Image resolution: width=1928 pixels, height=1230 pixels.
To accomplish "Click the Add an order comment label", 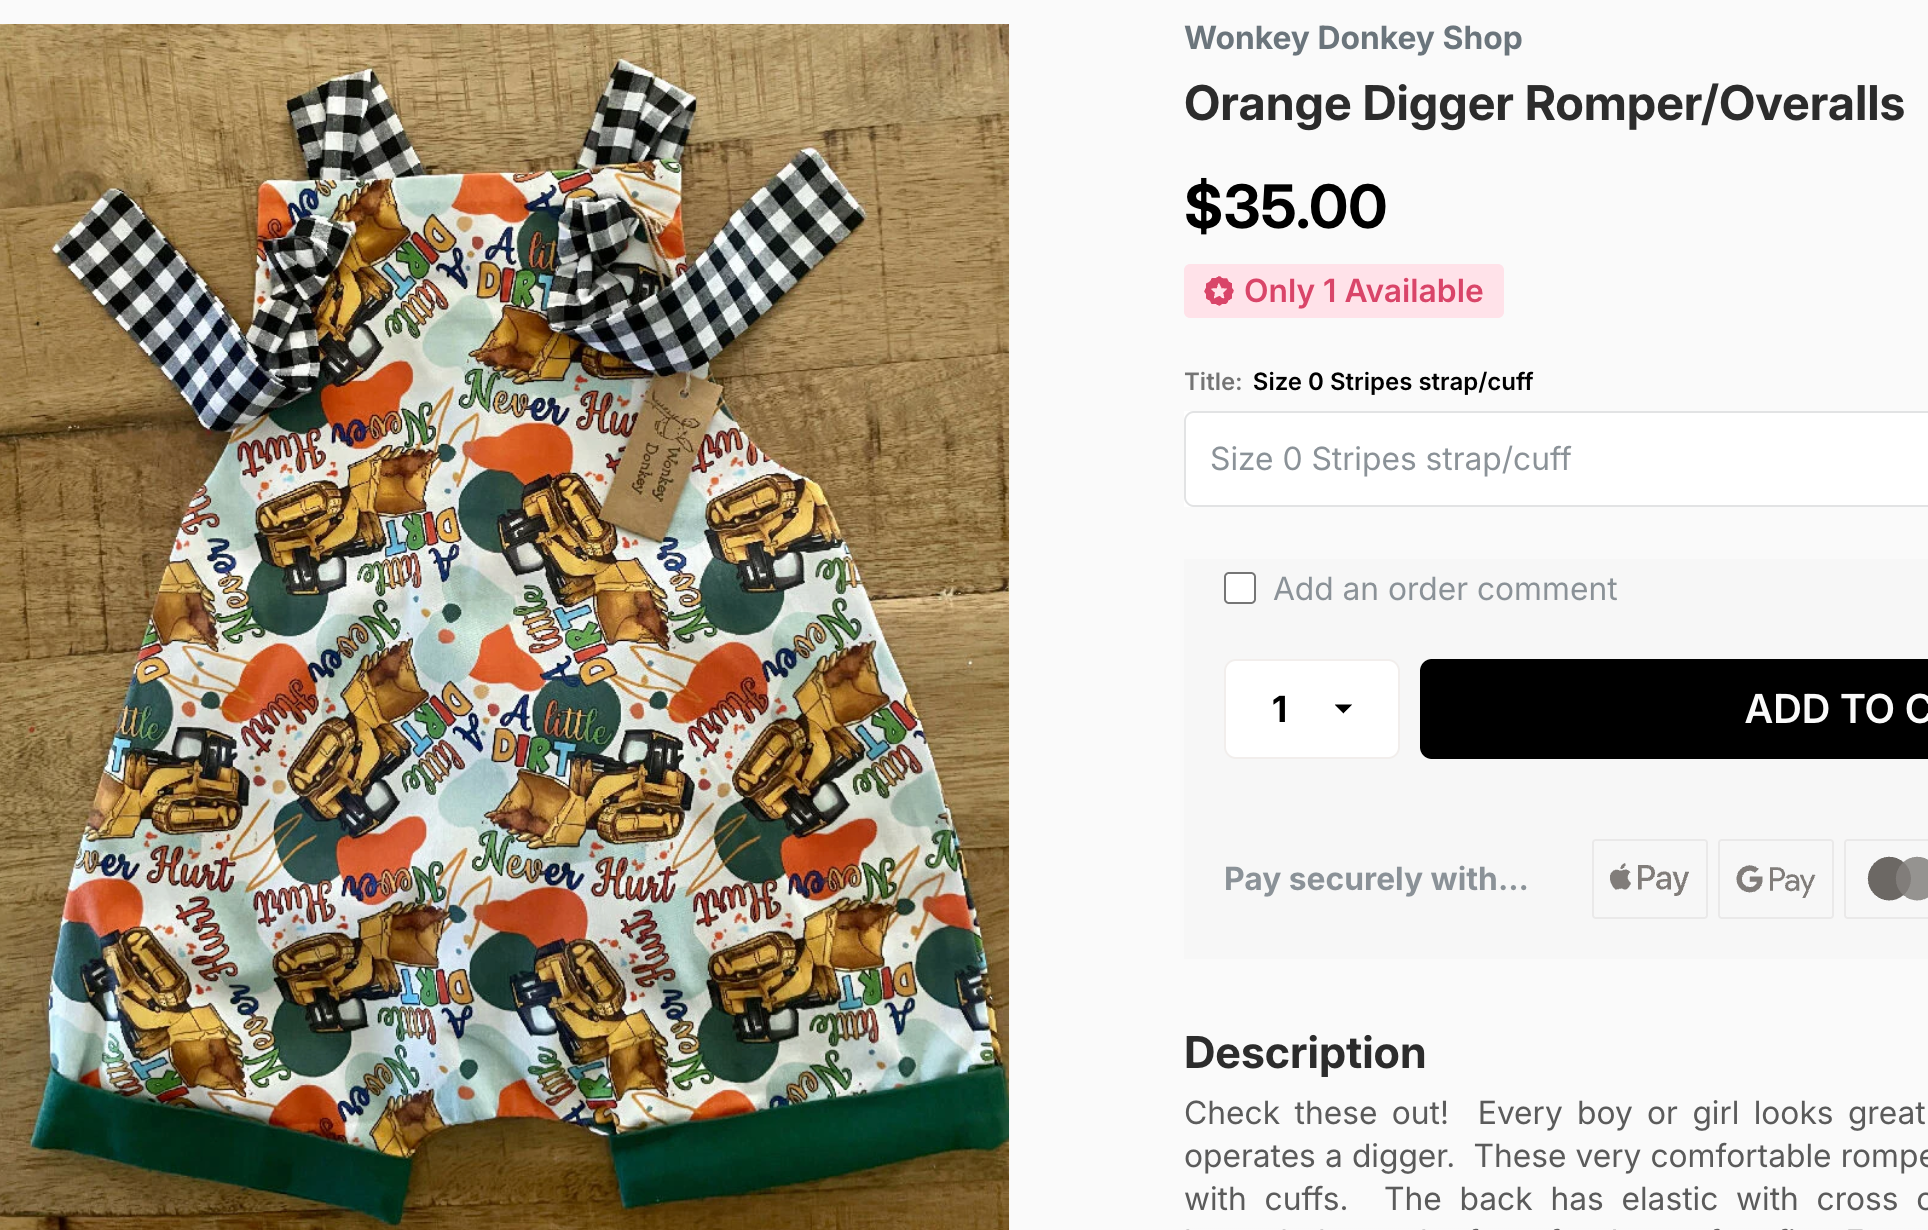I will pos(1444,589).
